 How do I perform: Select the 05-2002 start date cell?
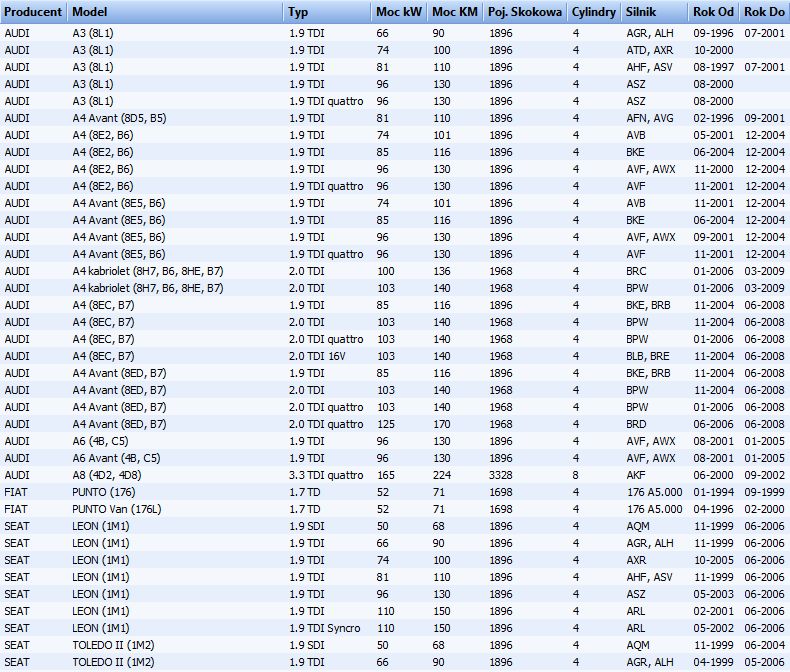point(713,628)
